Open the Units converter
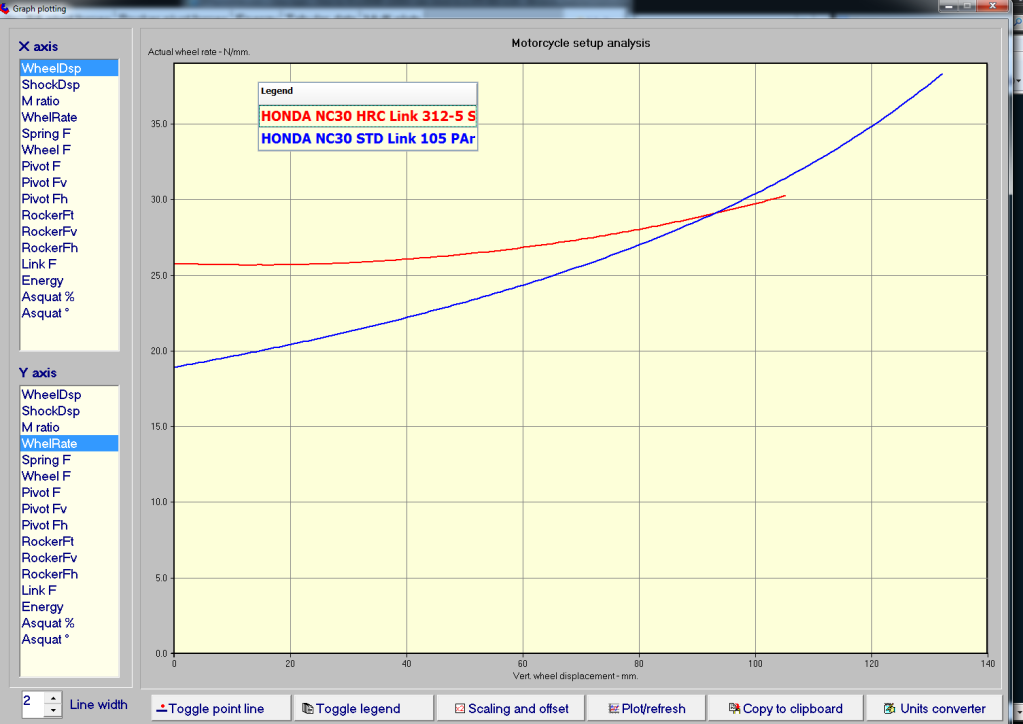 pyautogui.click(x=934, y=708)
